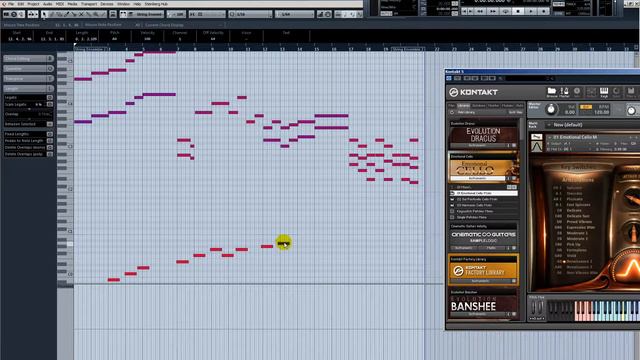Click the Browse folder icon in Kontakt

click(x=552, y=92)
